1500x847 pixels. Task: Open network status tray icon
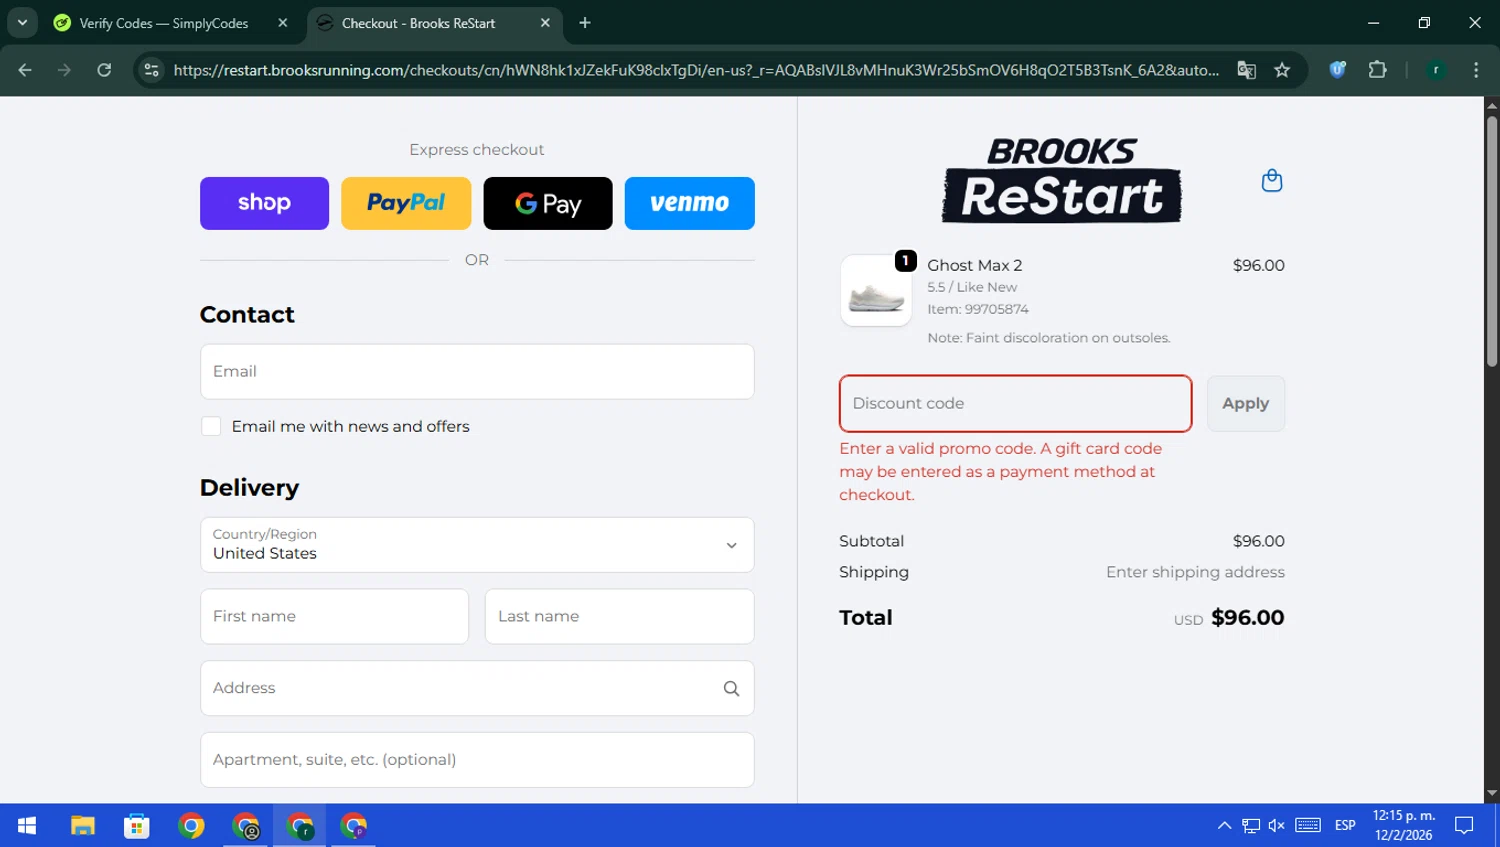point(1251,826)
